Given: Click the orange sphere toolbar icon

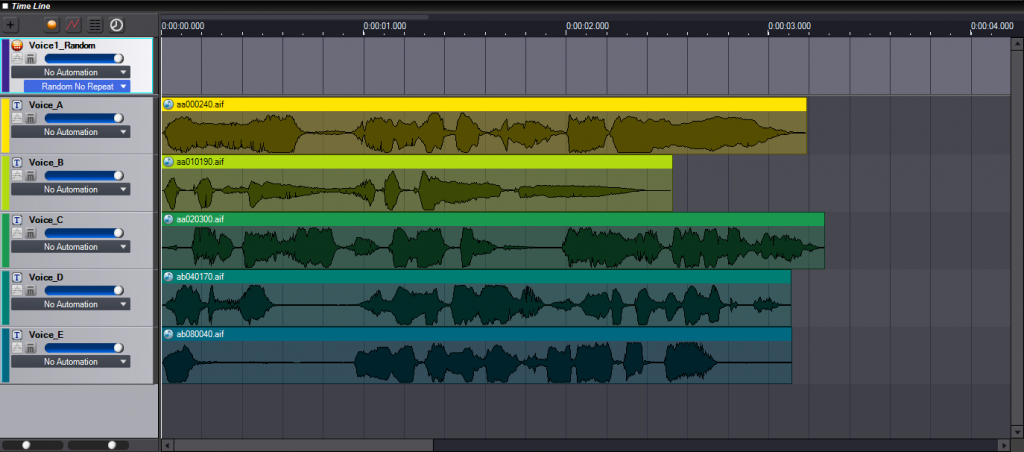Looking at the screenshot, I should (52, 25).
